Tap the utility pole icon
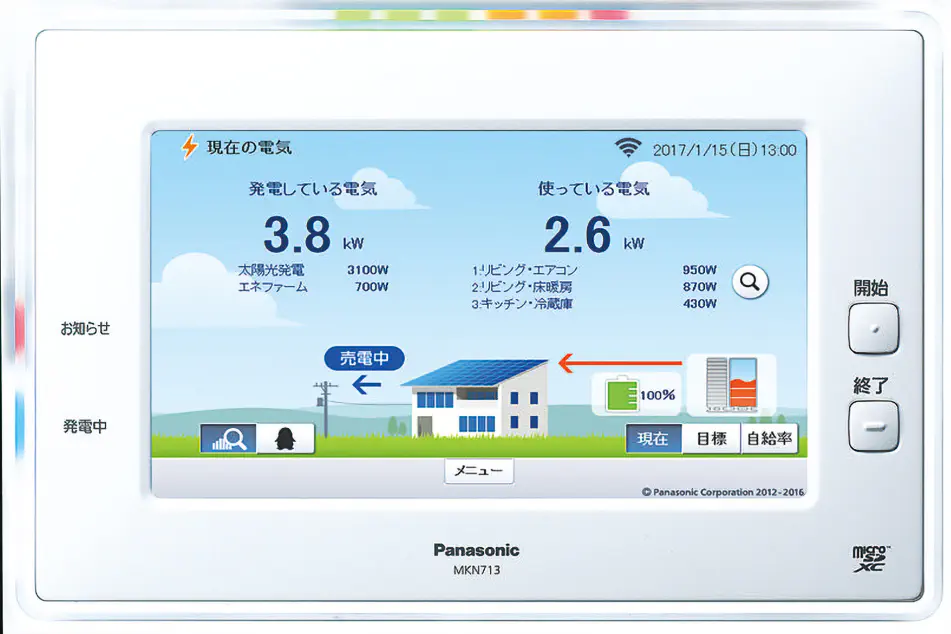 326,409
